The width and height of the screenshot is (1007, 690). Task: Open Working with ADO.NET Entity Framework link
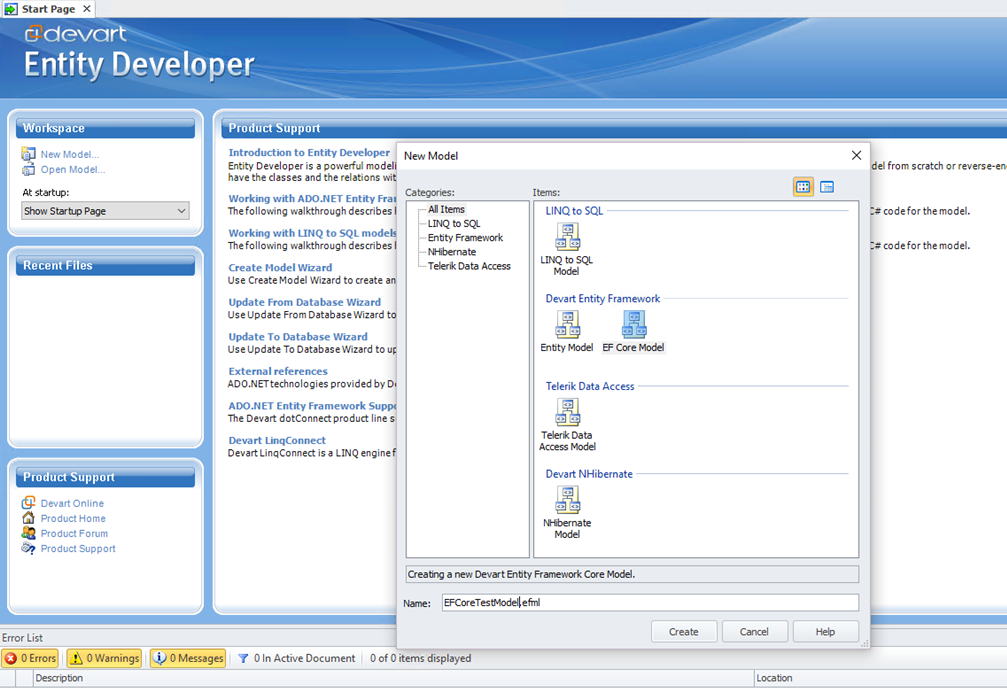[x=312, y=199]
